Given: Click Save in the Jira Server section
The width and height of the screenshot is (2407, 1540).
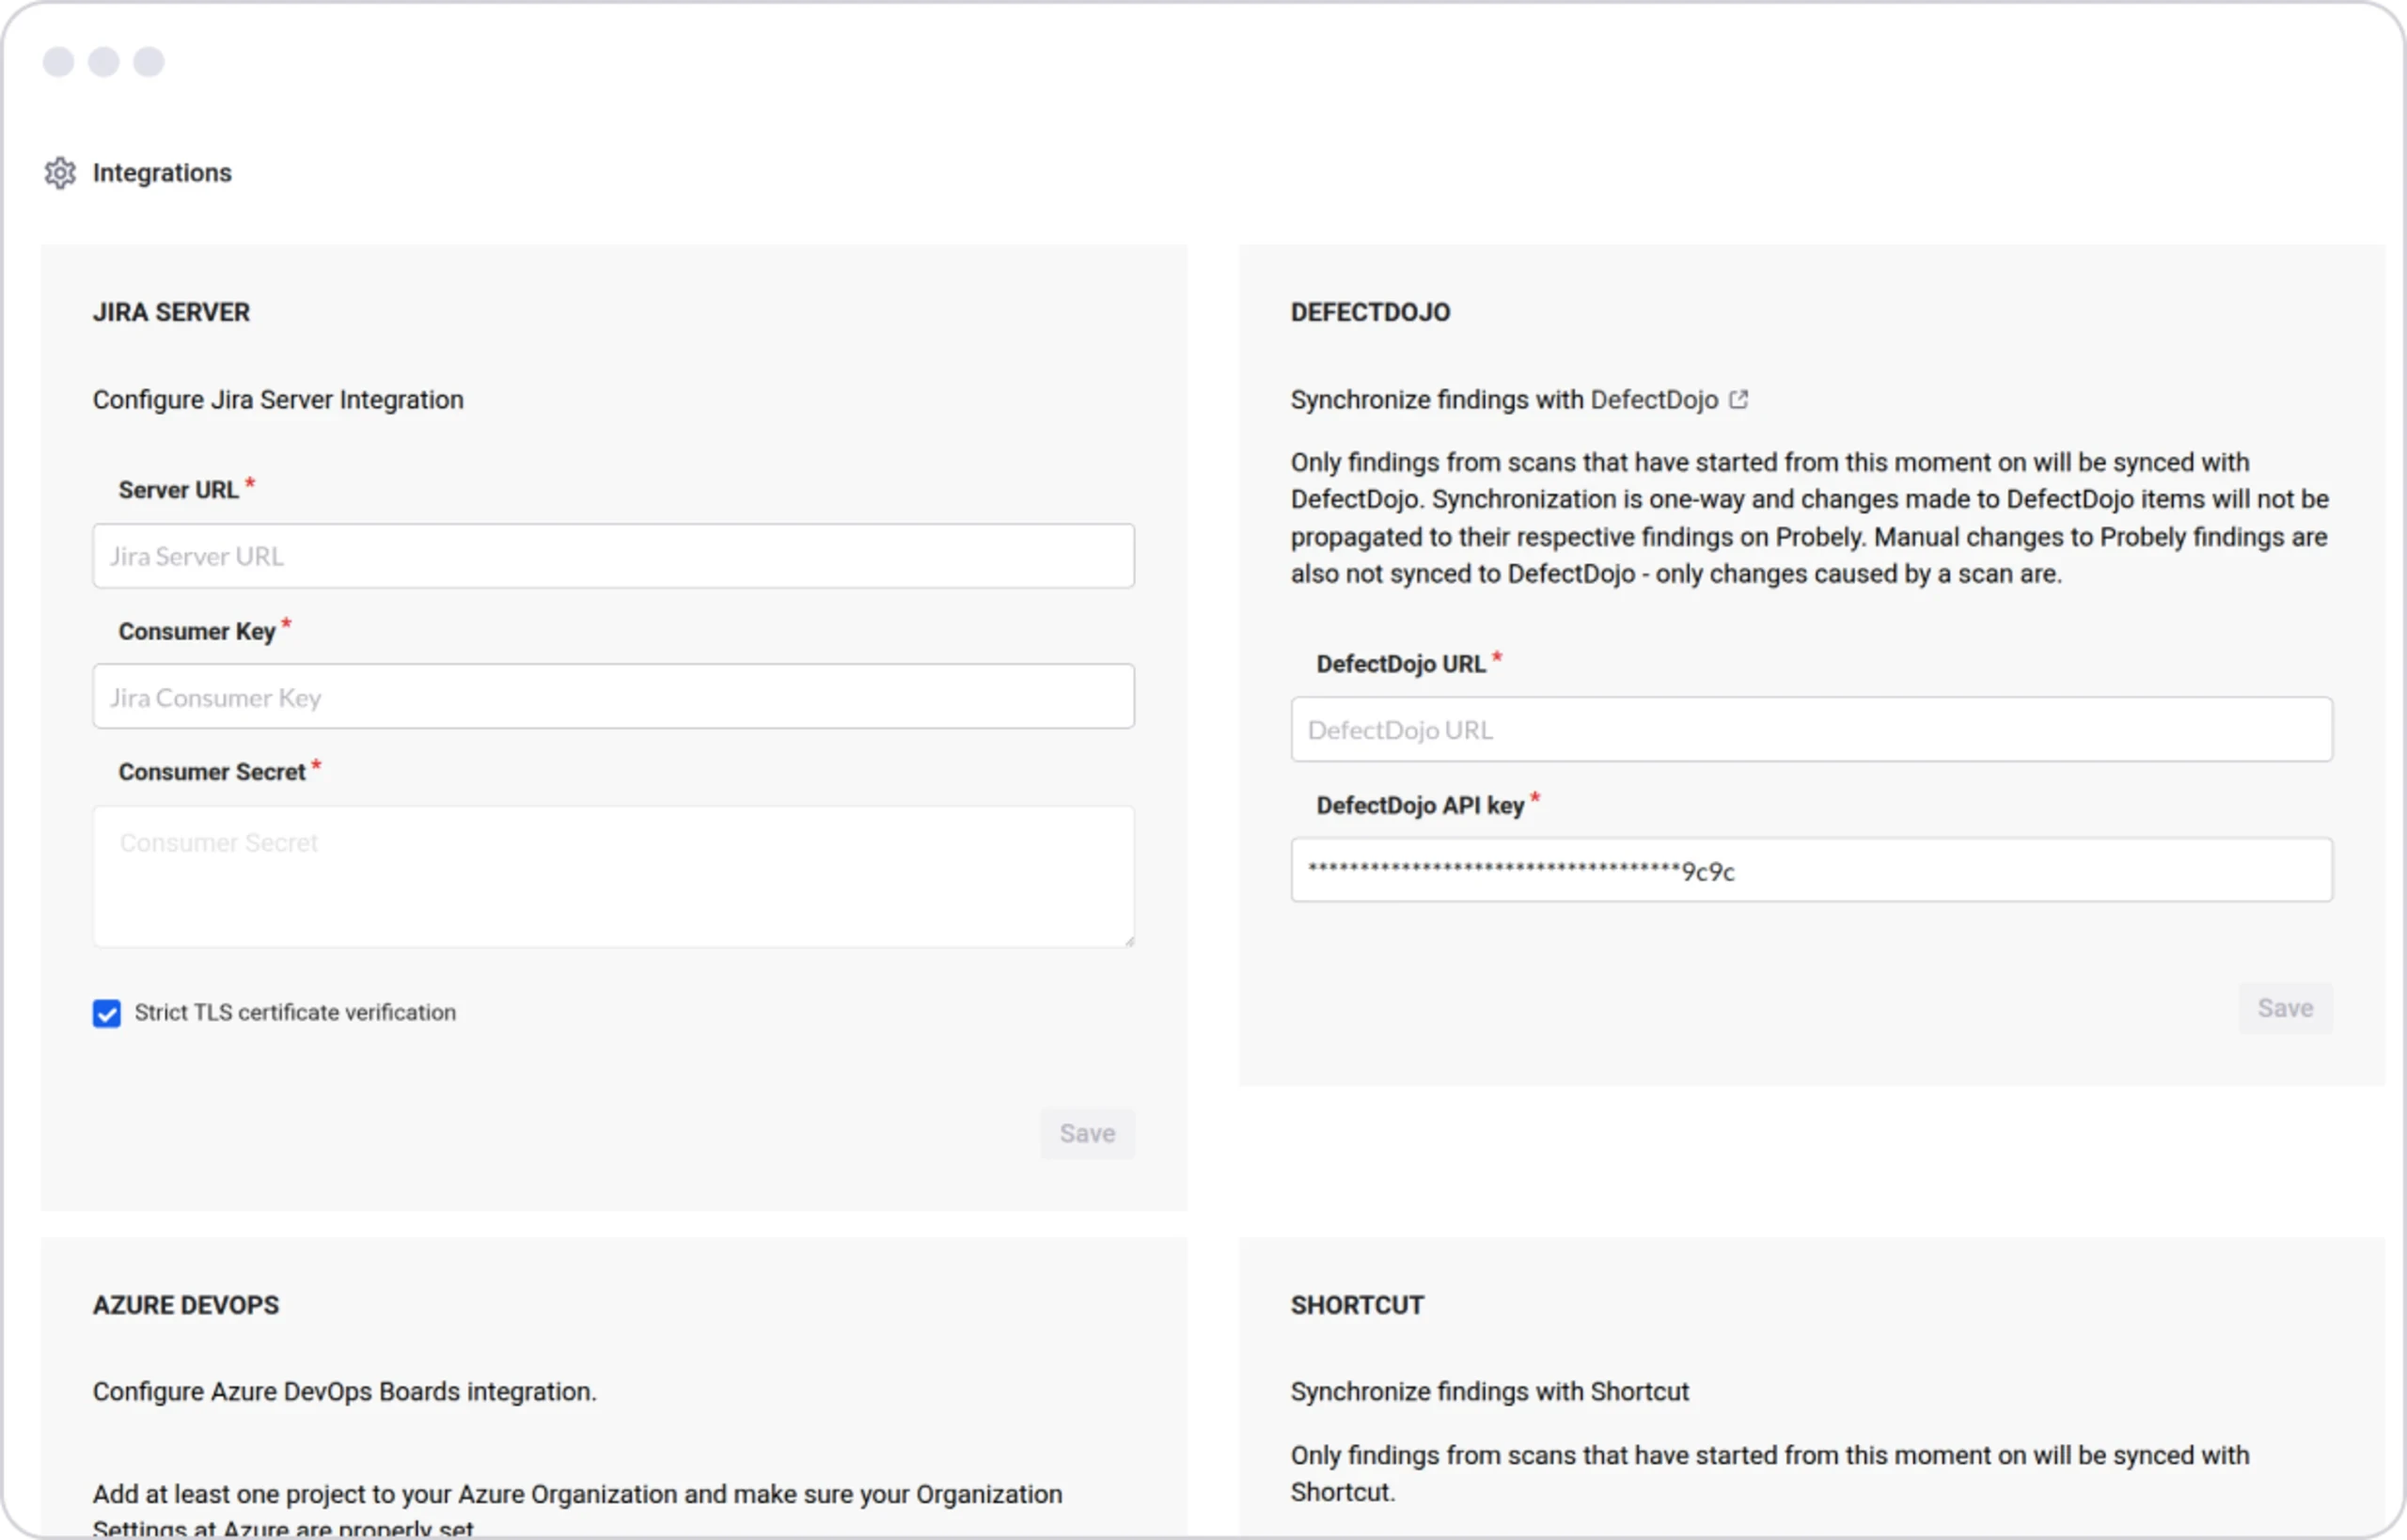Looking at the screenshot, I should coord(1087,1133).
